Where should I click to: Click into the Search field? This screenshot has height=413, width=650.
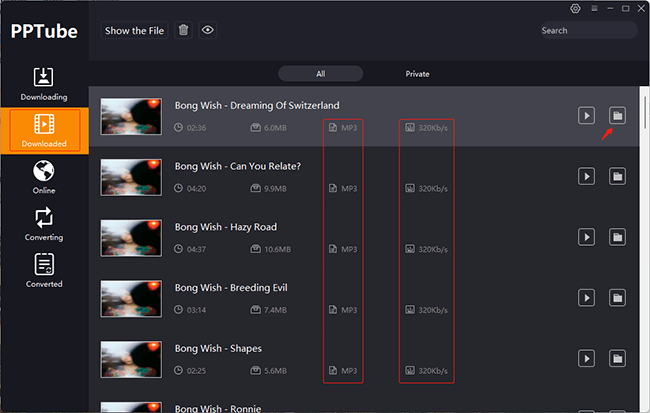pyautogui.click(x=588, y=30)
